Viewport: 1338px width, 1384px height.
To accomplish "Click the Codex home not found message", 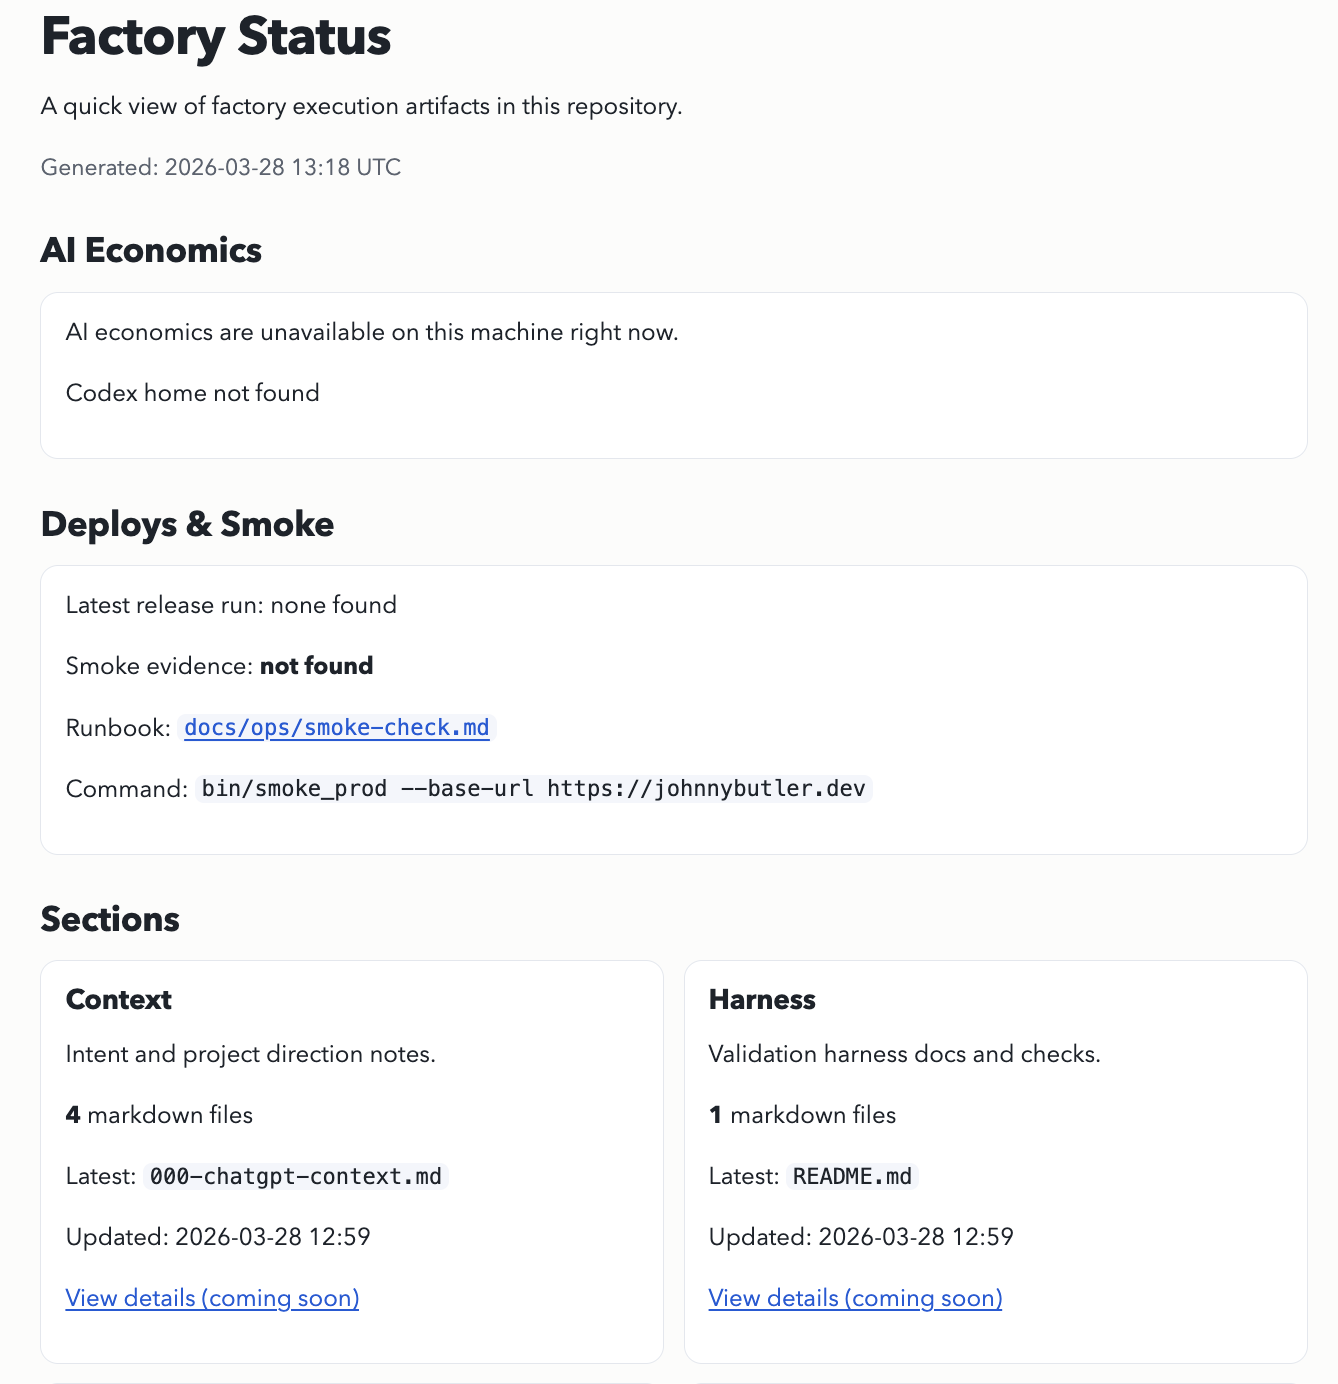I will pos(192,392).
